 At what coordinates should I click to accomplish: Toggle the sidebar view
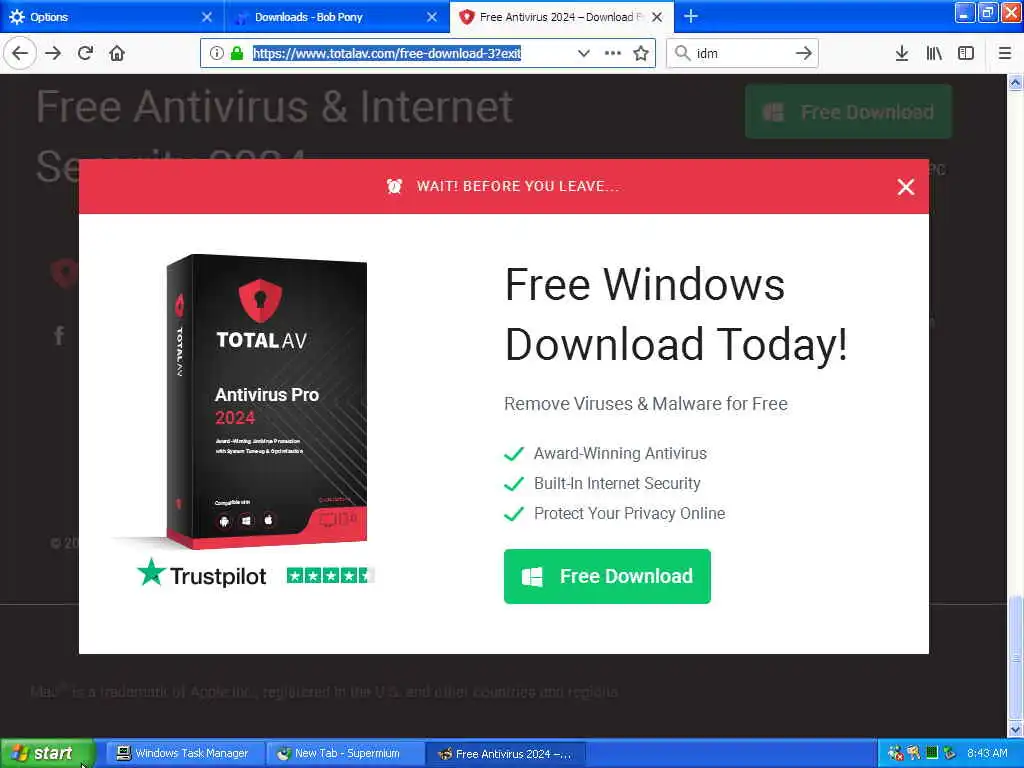tap(966, 54)
